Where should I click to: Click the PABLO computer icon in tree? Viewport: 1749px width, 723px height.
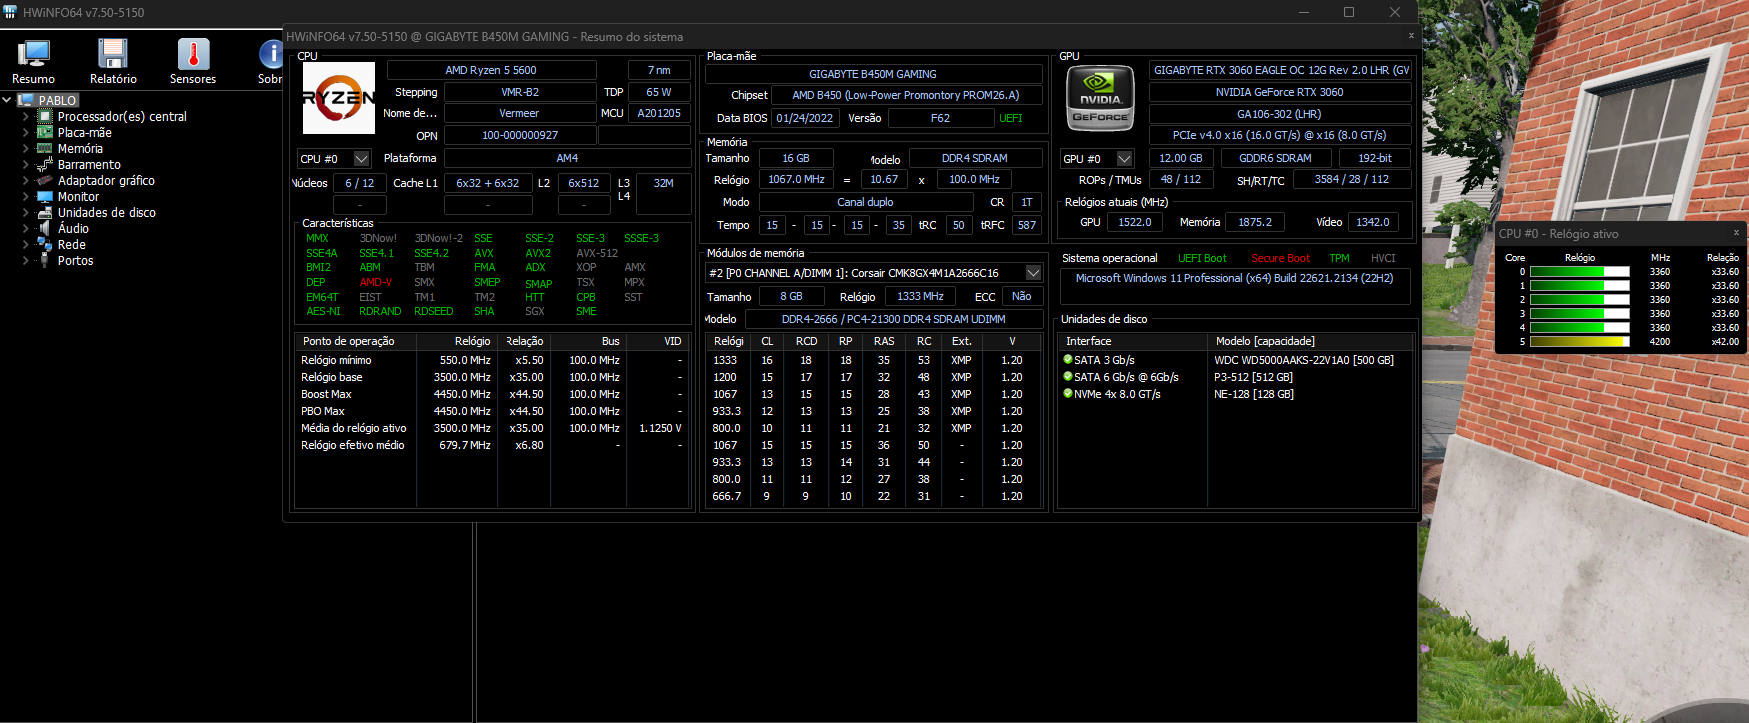[x=26, y=100]
